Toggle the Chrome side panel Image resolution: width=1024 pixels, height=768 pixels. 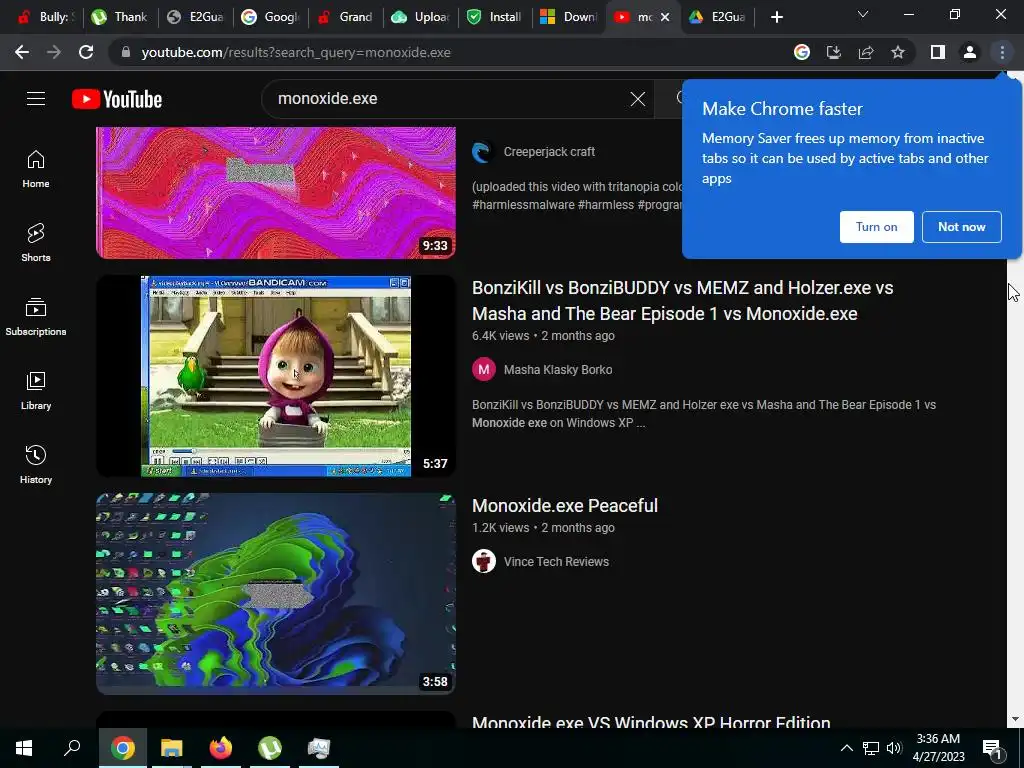pyautogui.click(x=938, y=52)
